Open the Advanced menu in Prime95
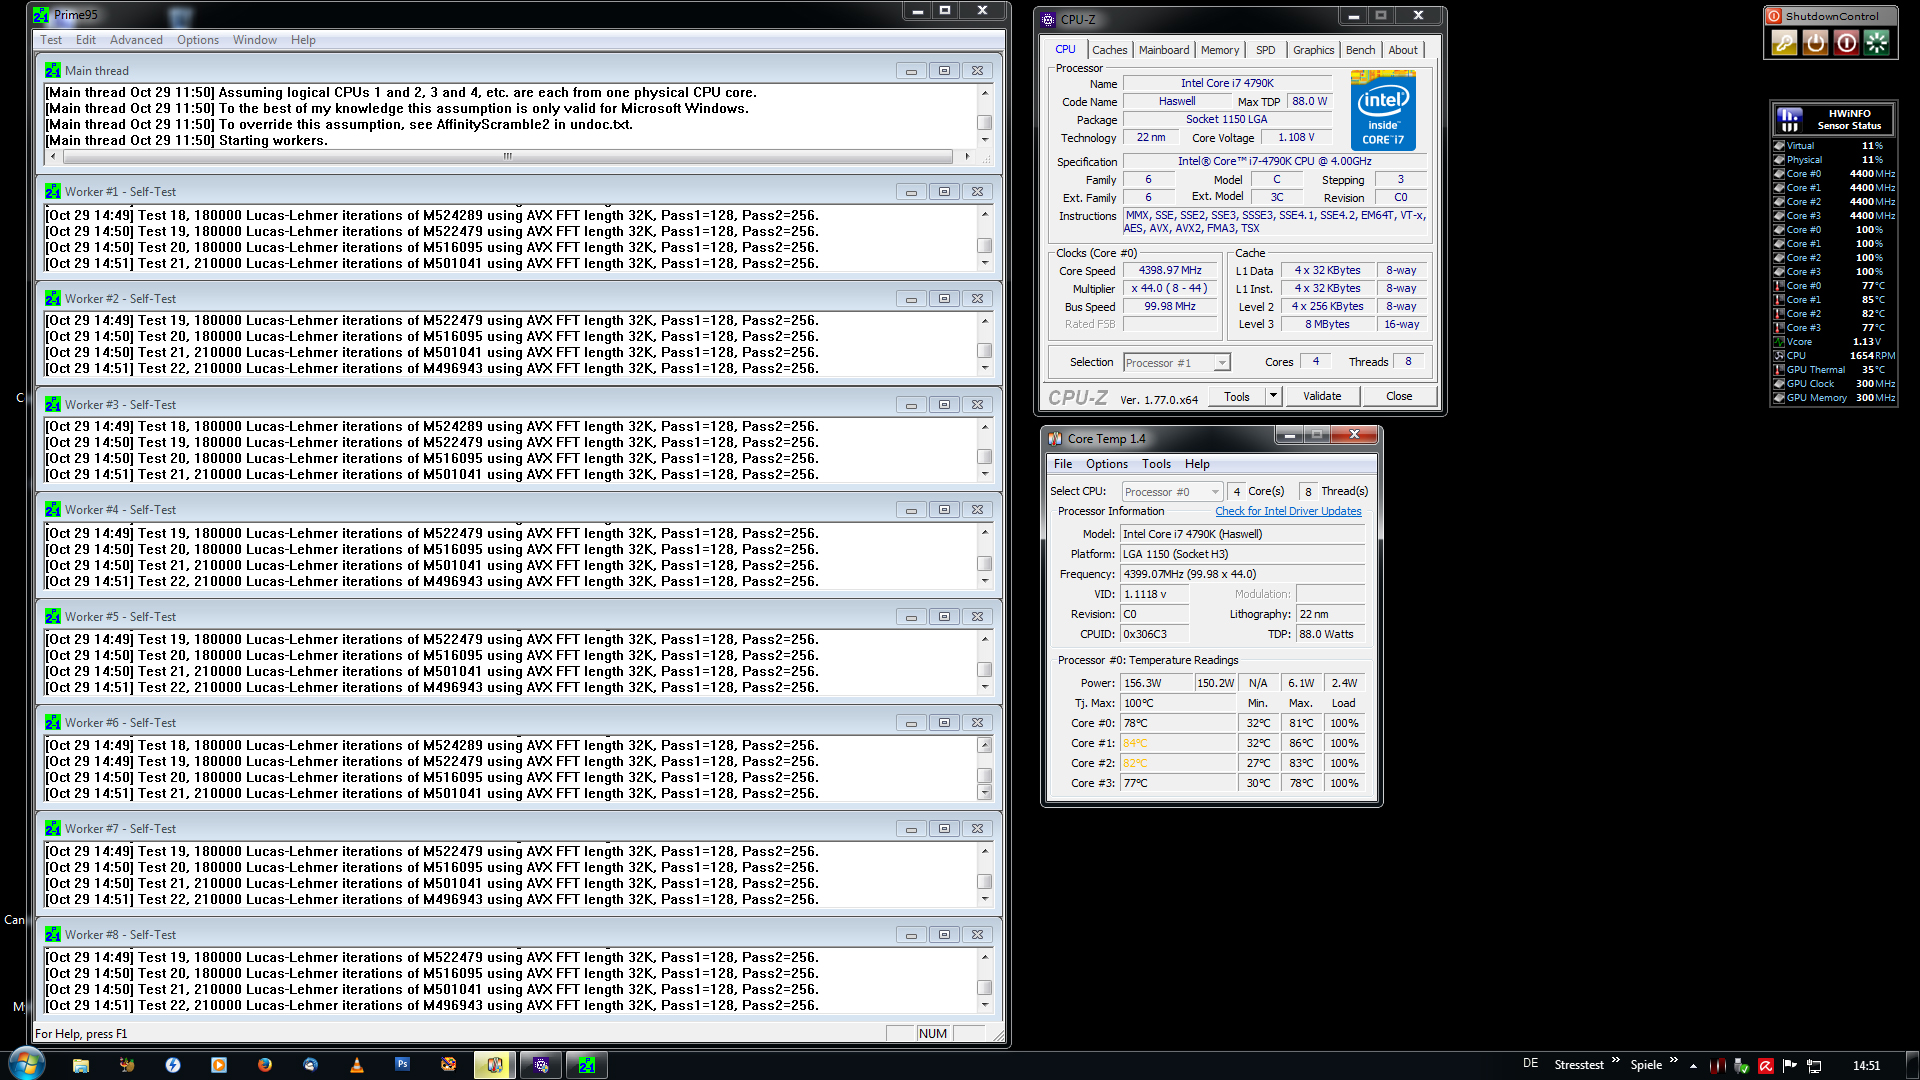Image resolution: width=1920 pixels, height=1080 pixels. pyautogui.click(x=136, y=40)
